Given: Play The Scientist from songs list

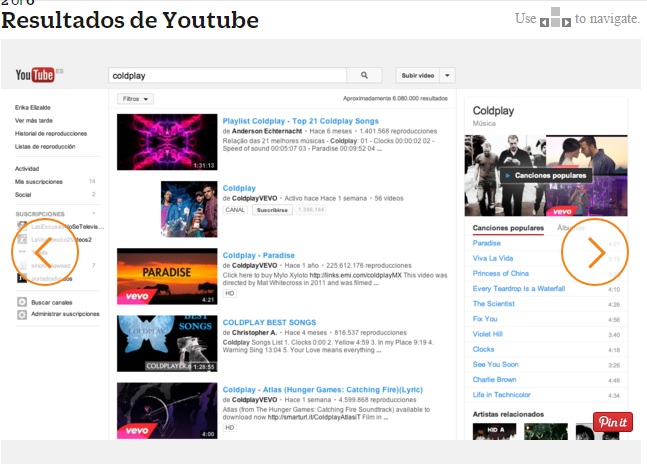Looking at the screenshot, I should point(494,304).
